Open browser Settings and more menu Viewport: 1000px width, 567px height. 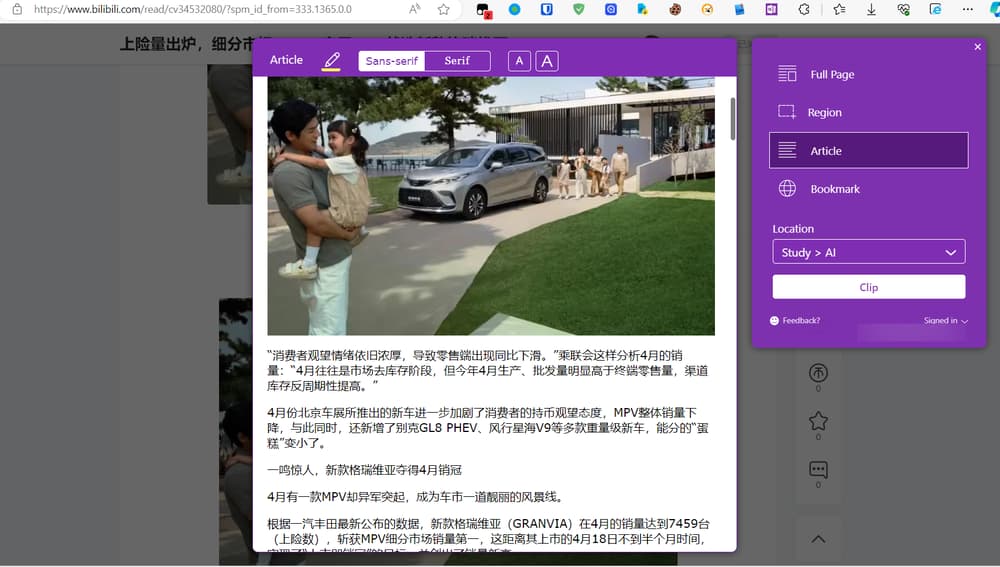[967, 9]
